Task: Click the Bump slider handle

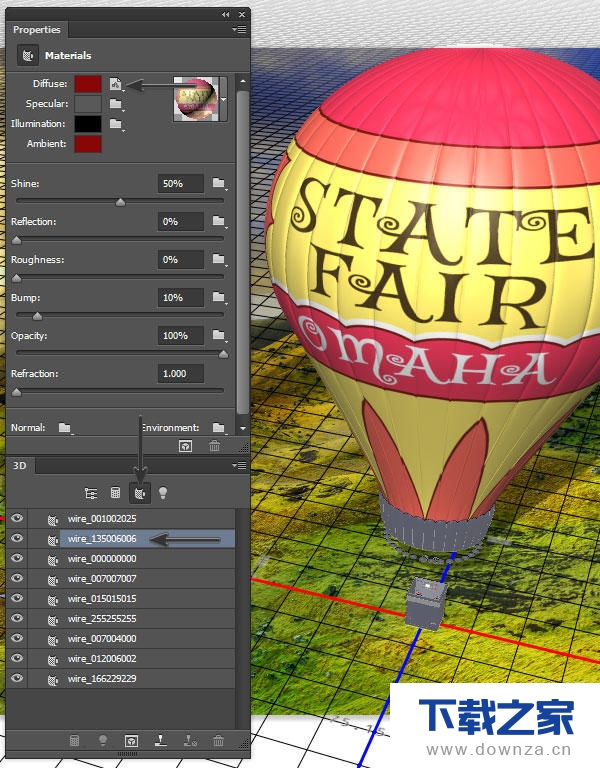Action: click(x=37, y=316)
